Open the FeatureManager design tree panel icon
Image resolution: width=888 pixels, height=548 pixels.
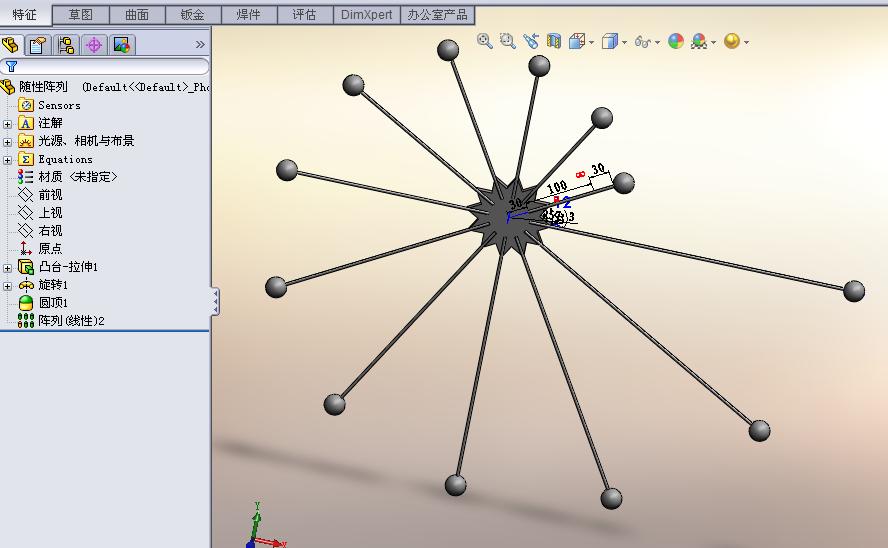[x=11, y=45]
